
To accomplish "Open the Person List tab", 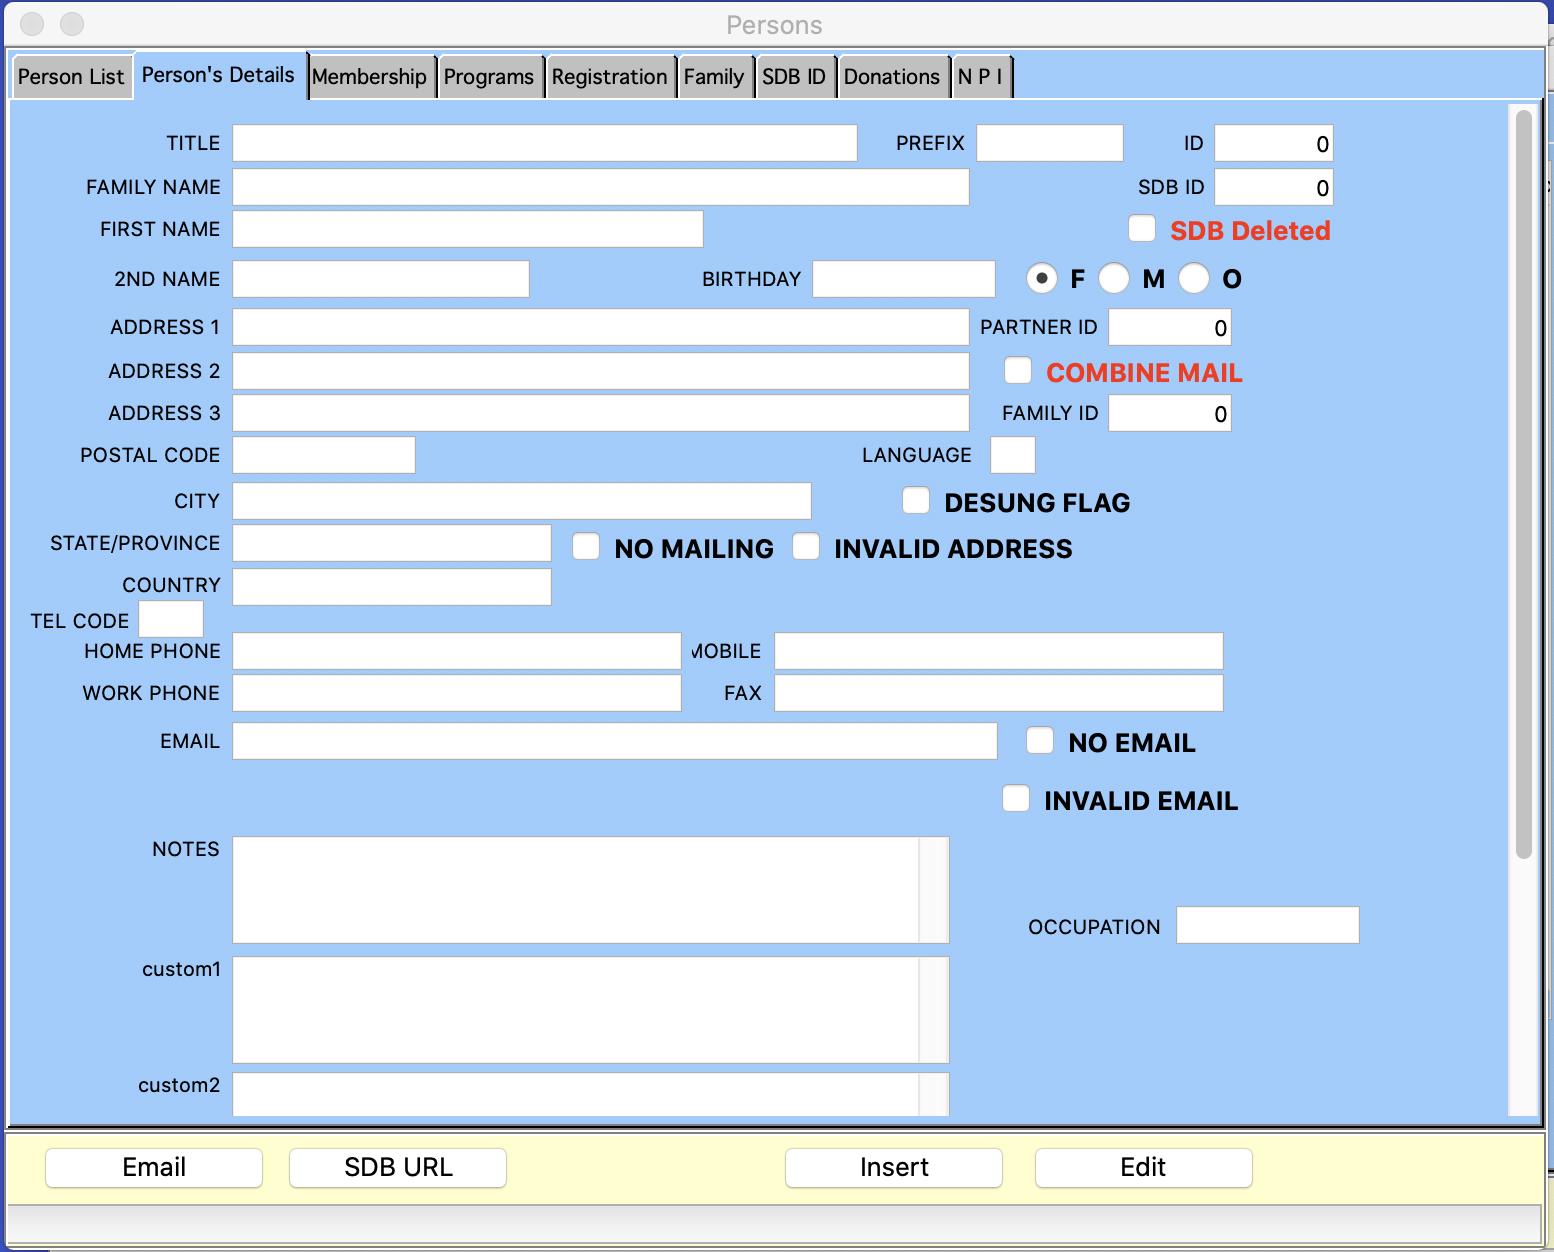I will (71, 77).
